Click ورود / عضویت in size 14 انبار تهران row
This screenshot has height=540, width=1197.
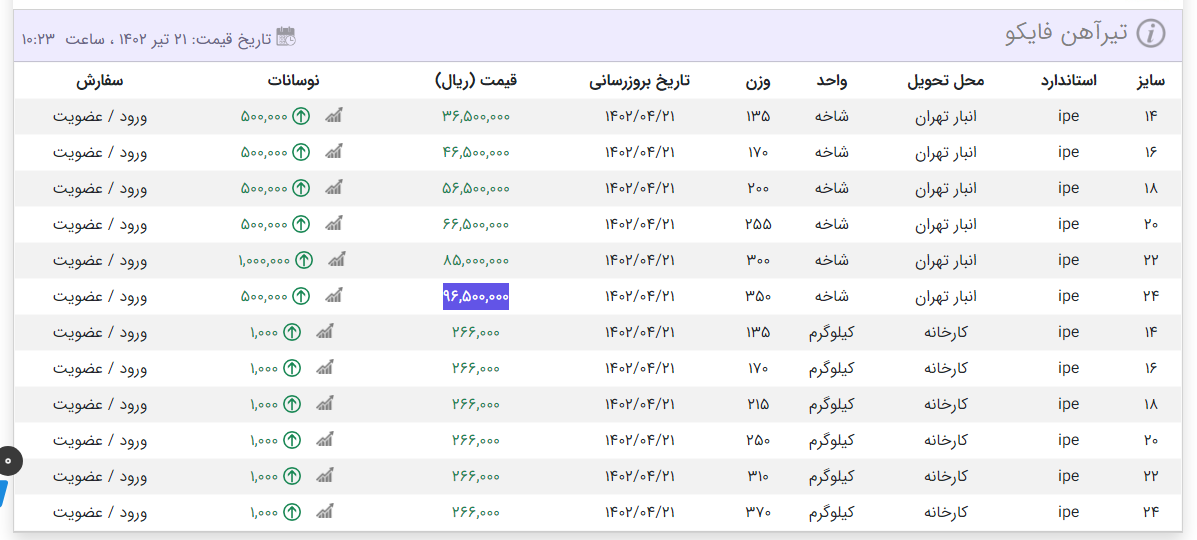100,117
